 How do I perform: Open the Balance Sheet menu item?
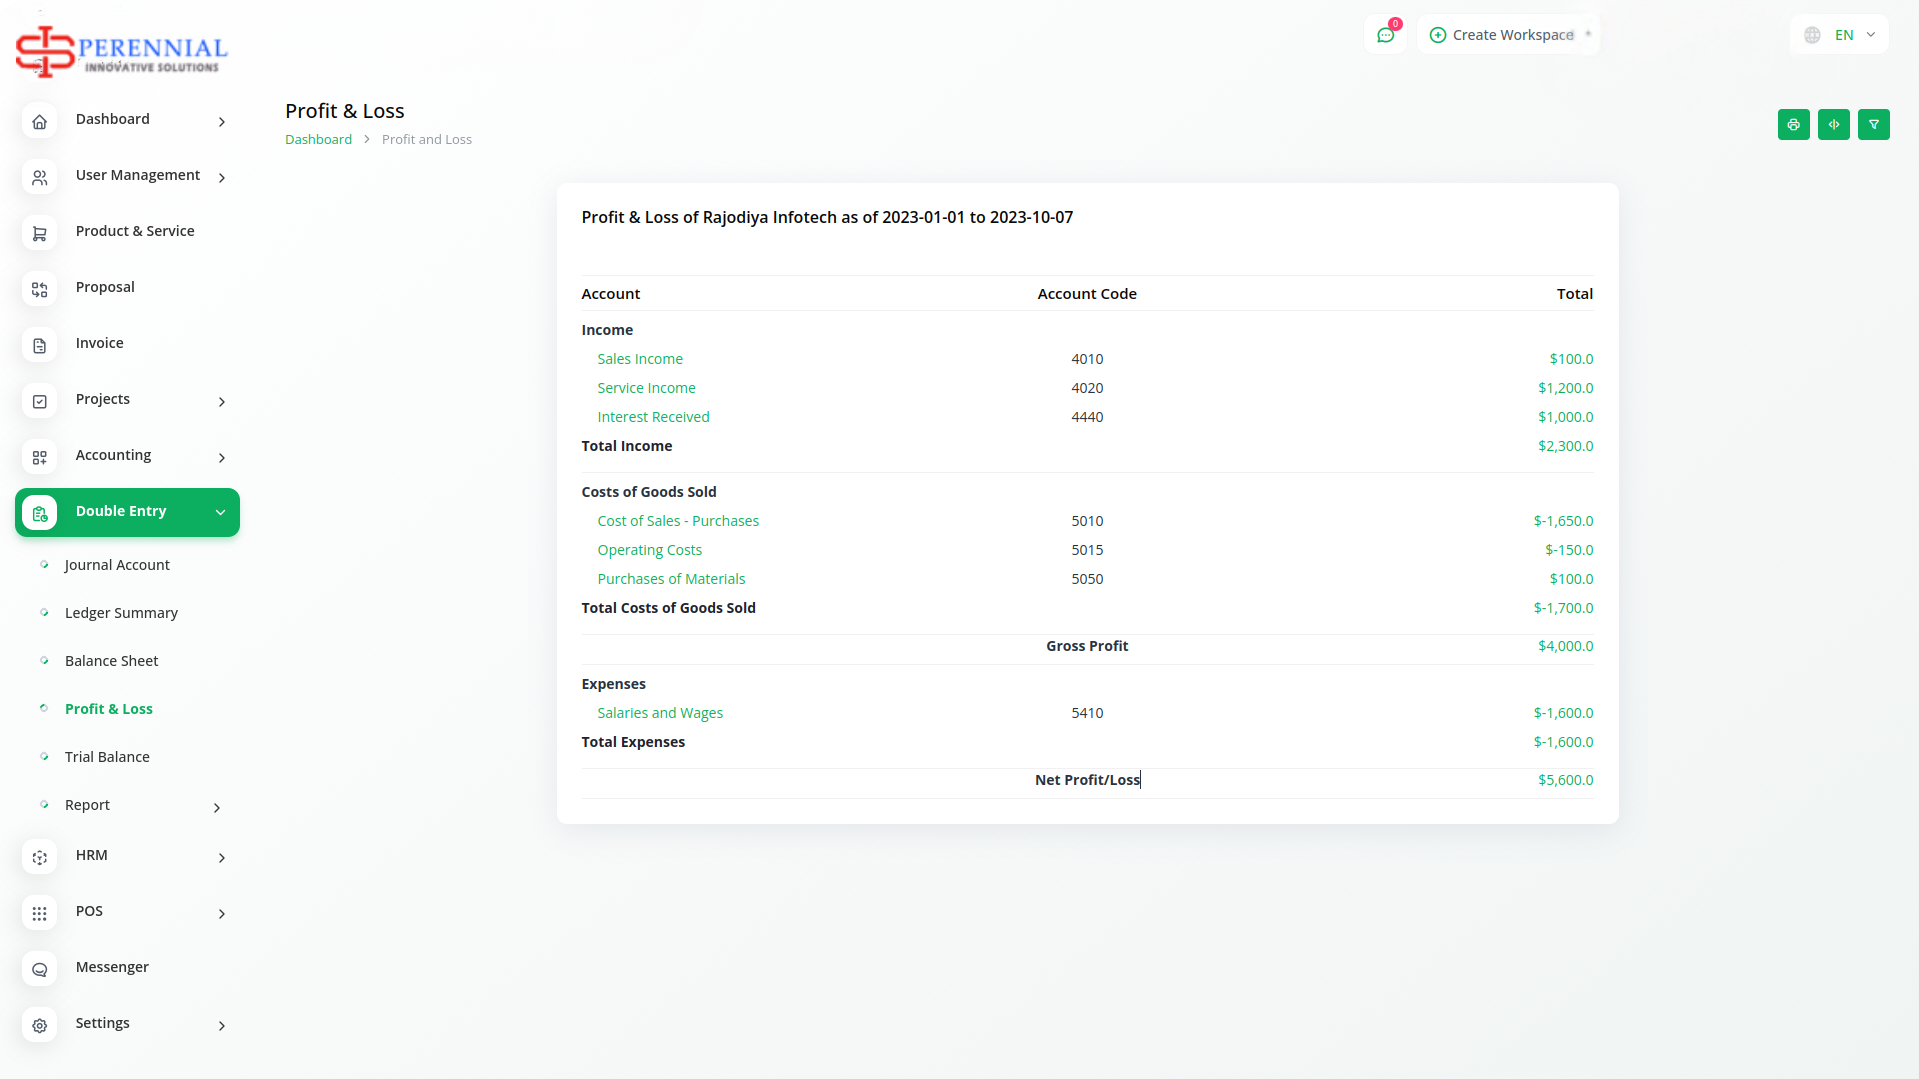111,661
